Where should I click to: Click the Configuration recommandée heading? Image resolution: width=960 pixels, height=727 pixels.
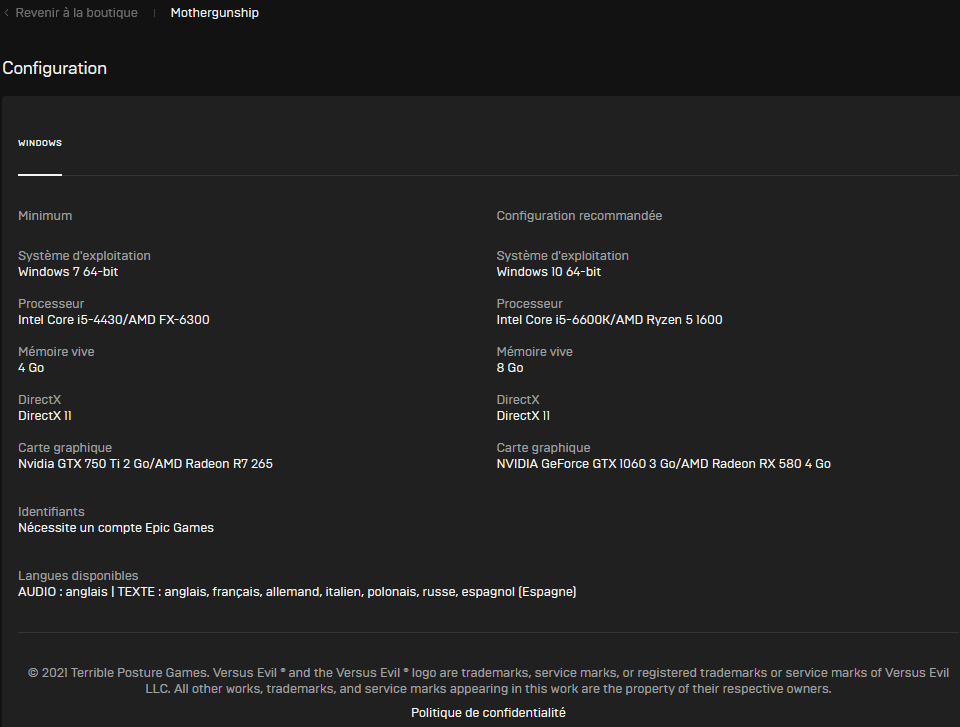579,216
